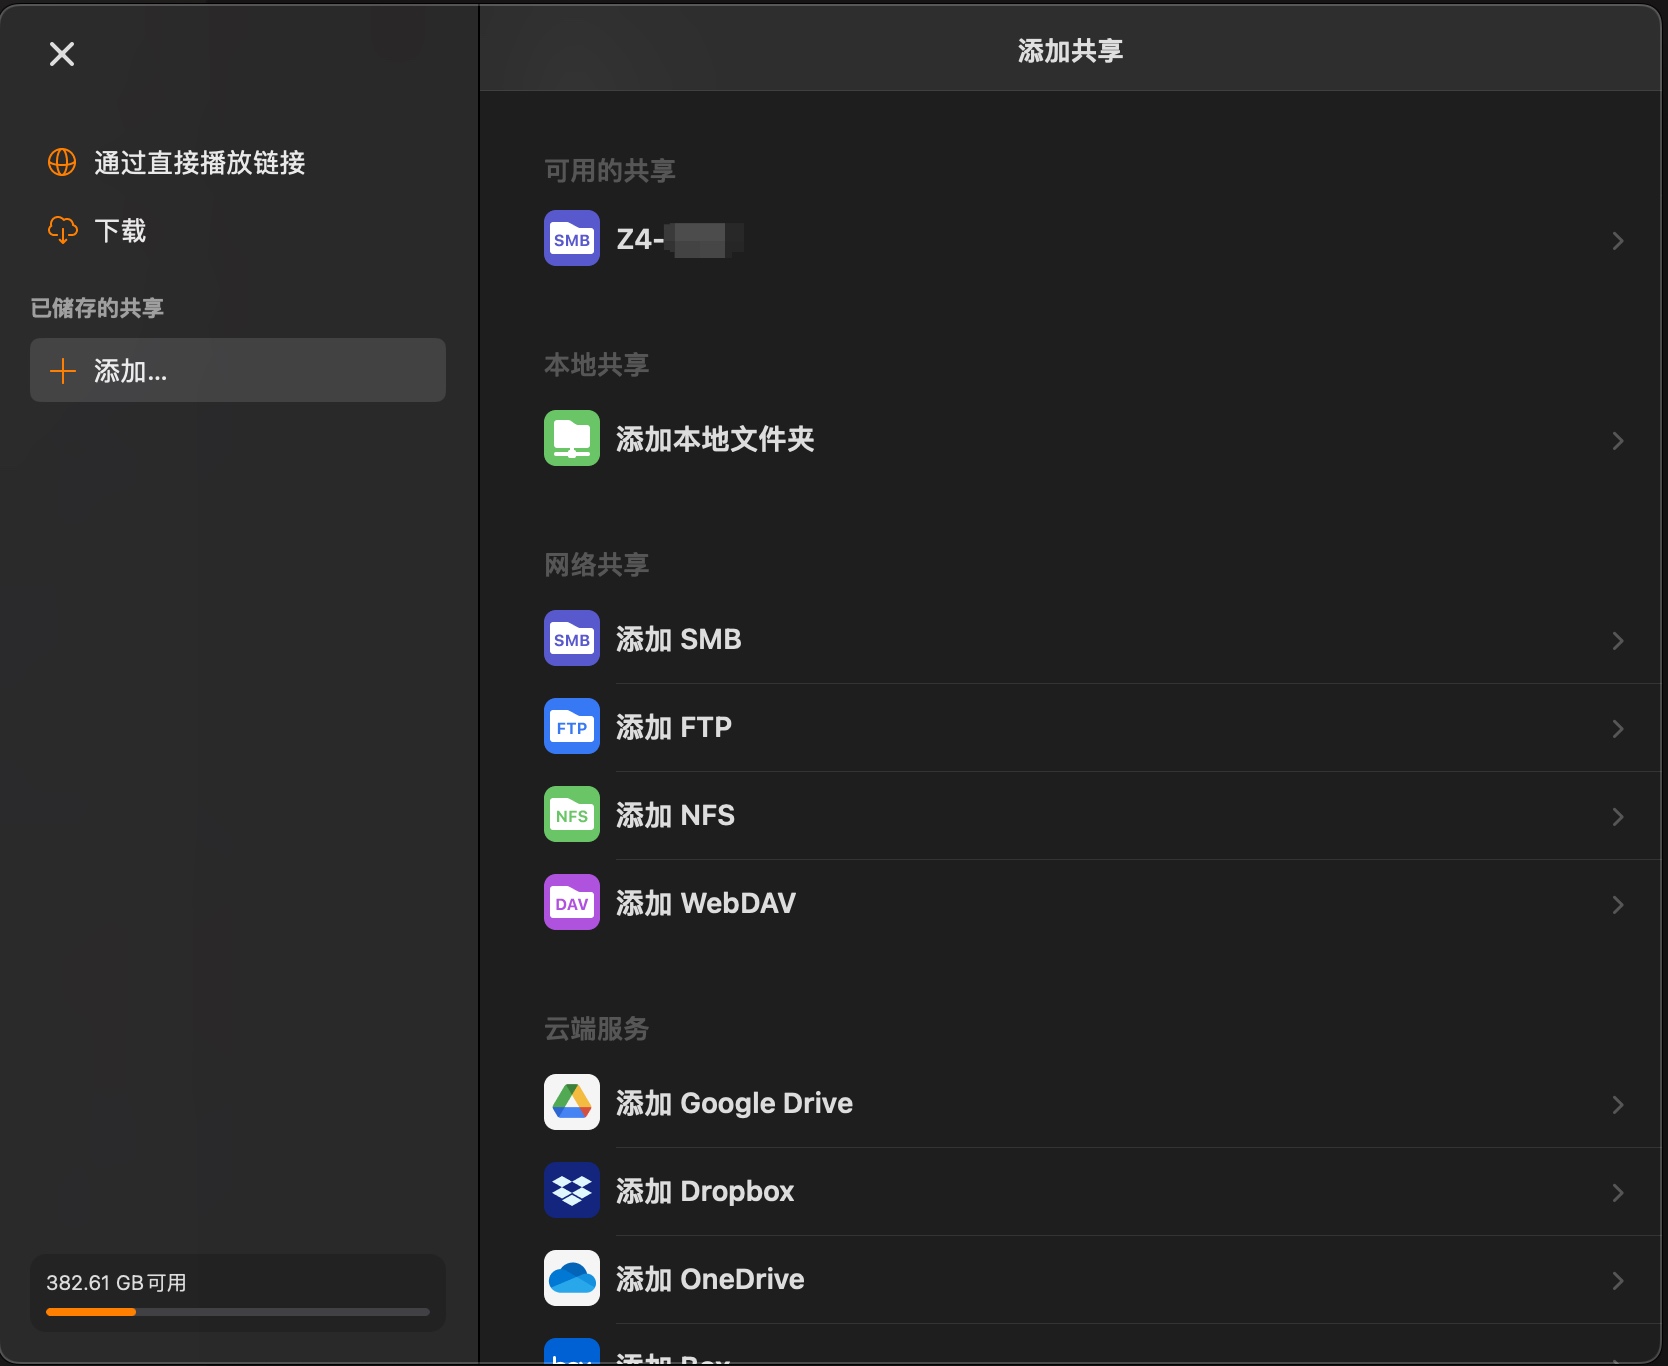Open 通过直接播放链接 from sidebar
The image size is (1668, 1366).
tap(200, 162)
